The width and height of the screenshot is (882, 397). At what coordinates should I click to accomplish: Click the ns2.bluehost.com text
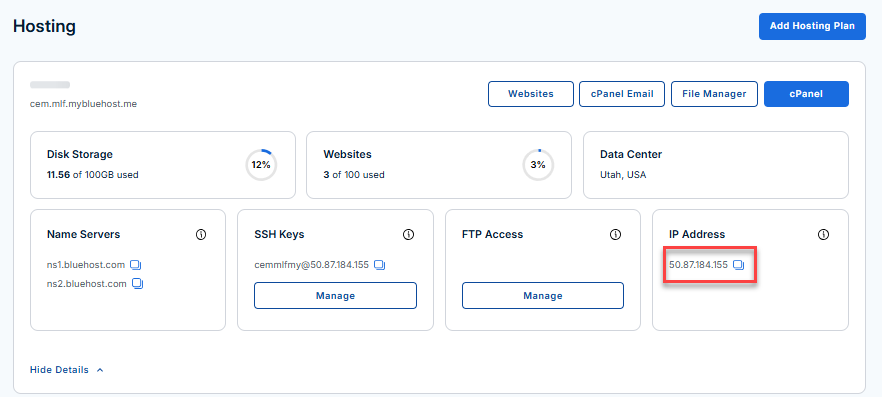click(87, 283)
